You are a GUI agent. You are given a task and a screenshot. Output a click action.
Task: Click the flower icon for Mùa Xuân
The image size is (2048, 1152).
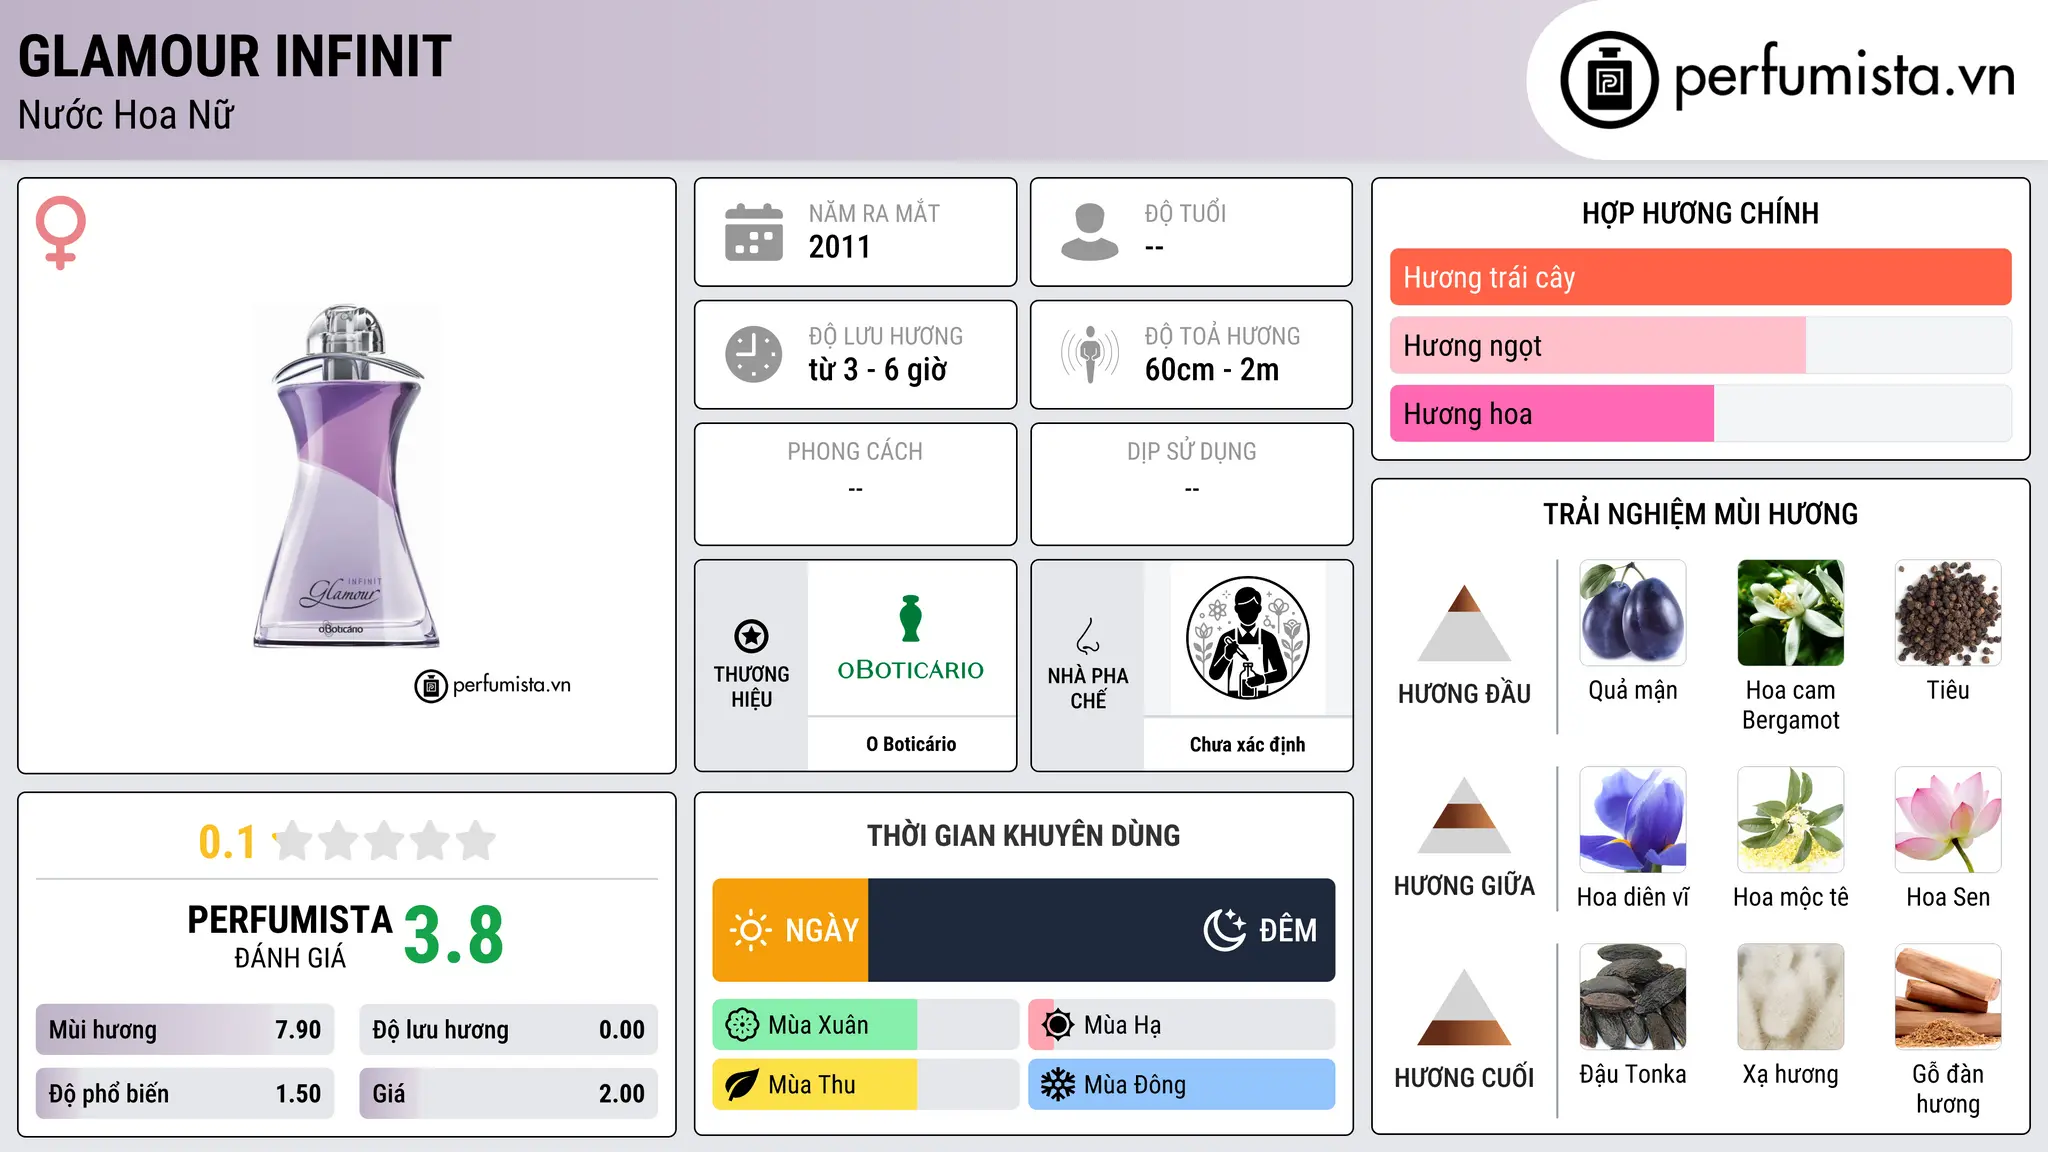[742, 1025]
